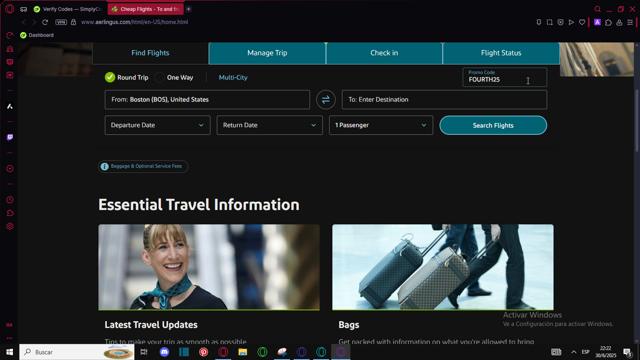Viewport: 640px width, 360px height.
Task: Open sidebar settings gear icon
Action: click(x=10, y=227)
